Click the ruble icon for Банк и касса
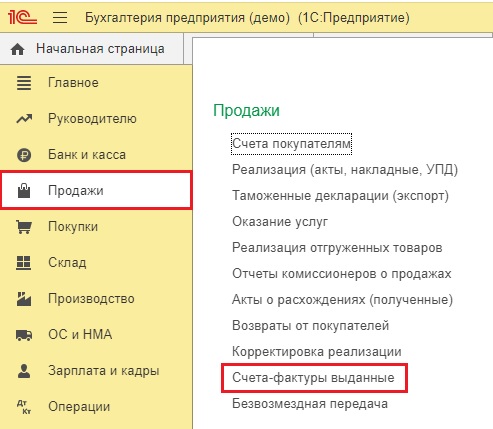 24,155
